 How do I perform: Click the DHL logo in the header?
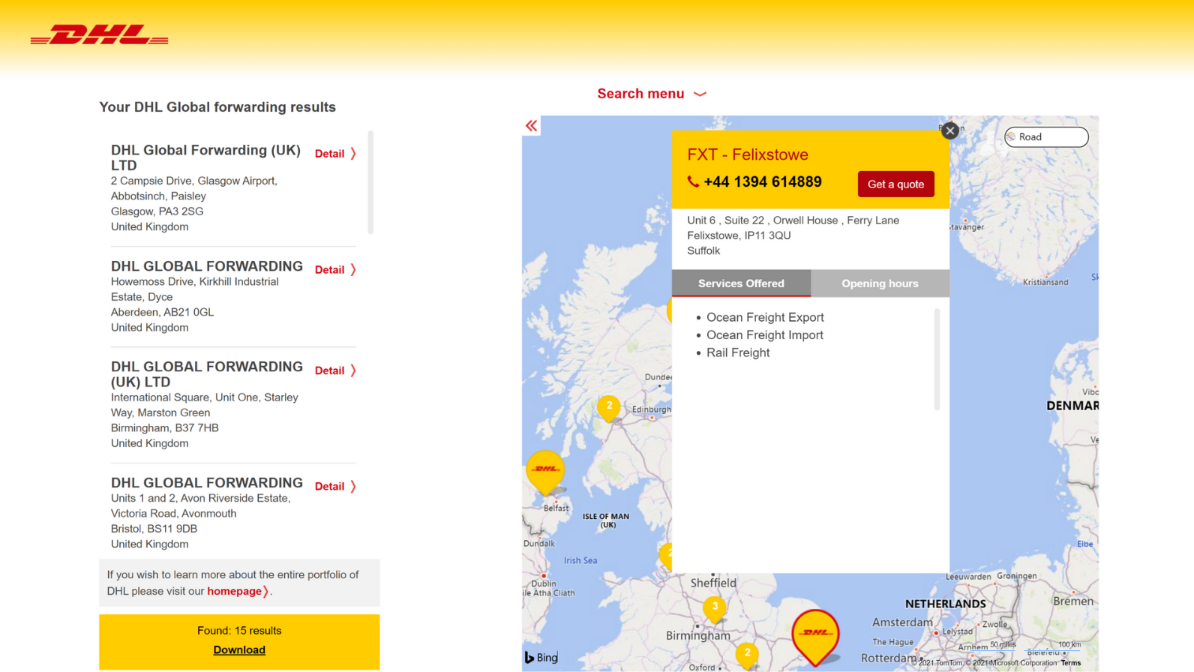pos(98,34)
